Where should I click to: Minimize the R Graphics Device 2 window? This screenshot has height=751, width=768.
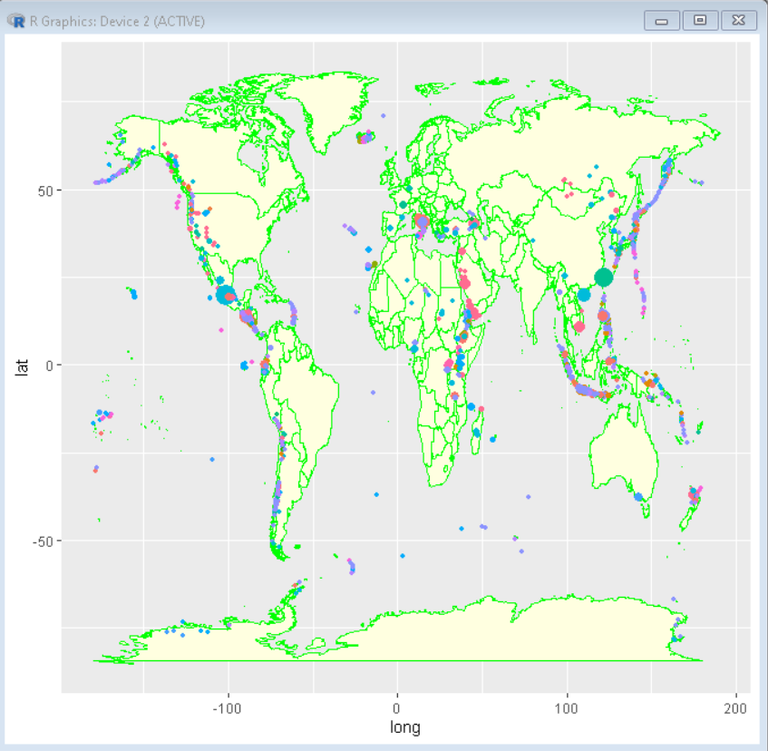(x=661, y=21)
